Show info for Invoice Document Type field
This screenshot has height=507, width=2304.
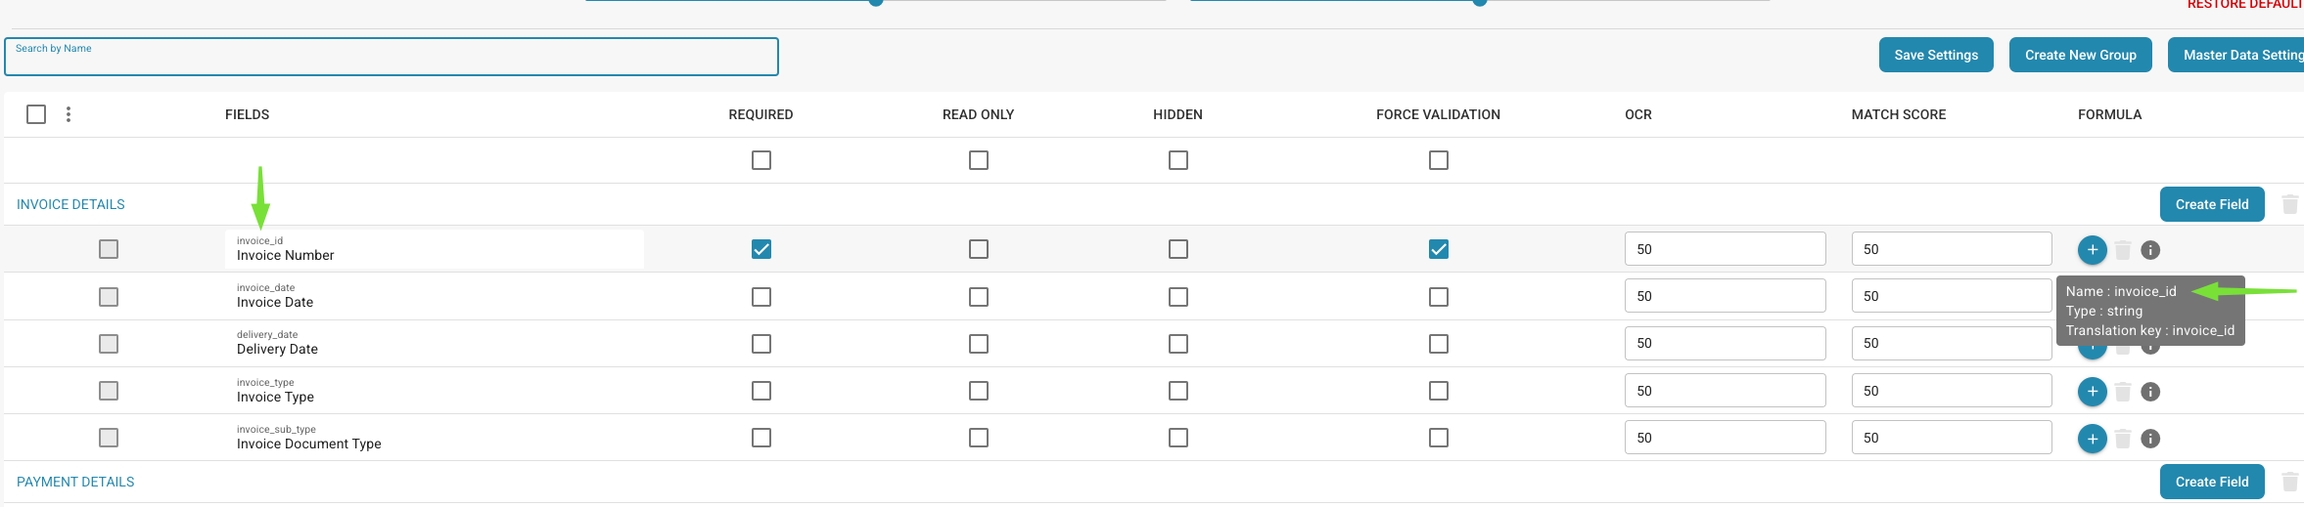(2150, 439)
